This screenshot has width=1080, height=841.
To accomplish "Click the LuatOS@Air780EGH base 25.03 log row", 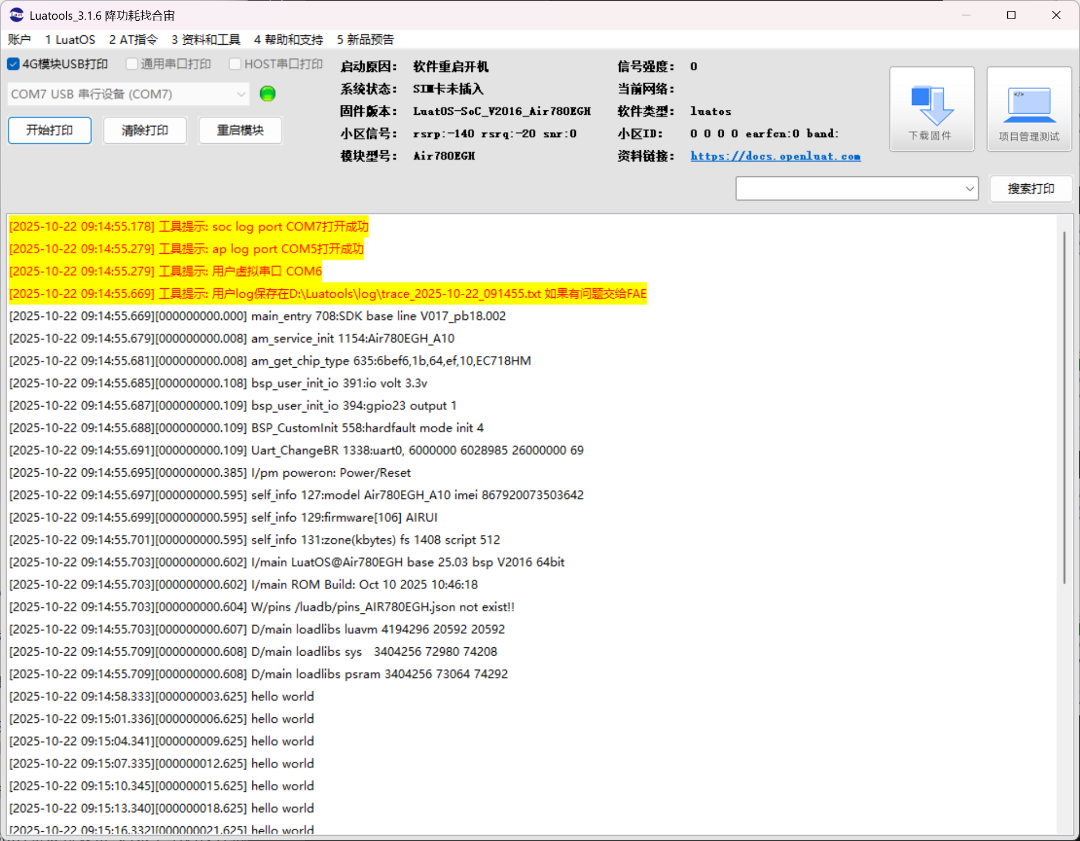I will pos(287,562).
